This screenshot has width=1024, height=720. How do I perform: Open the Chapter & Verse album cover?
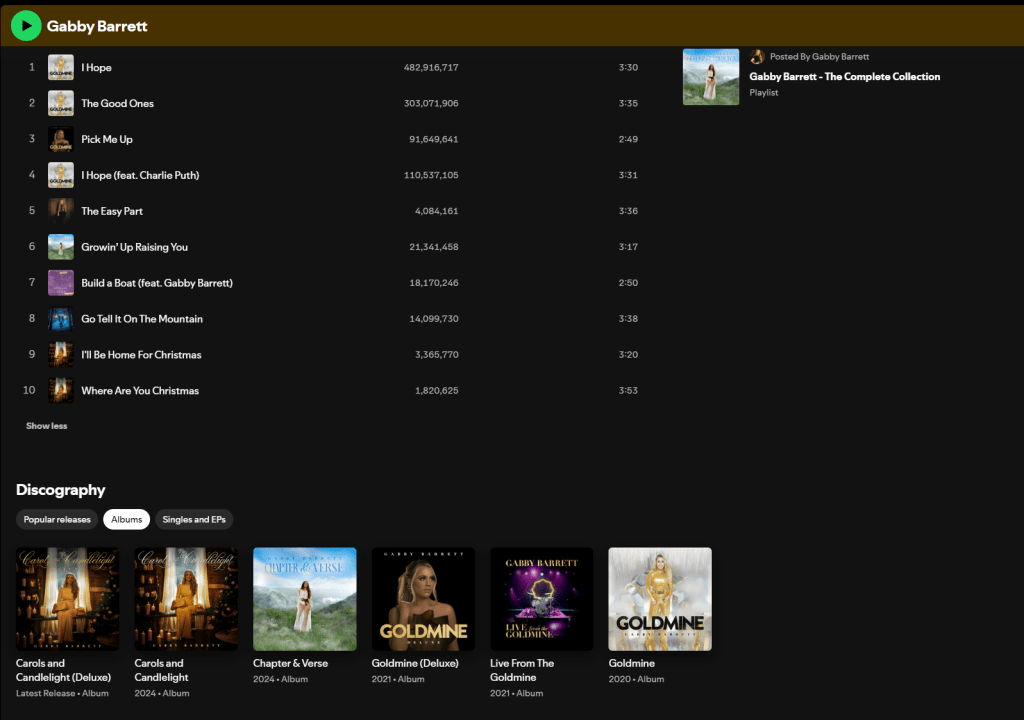click(305, 599)
